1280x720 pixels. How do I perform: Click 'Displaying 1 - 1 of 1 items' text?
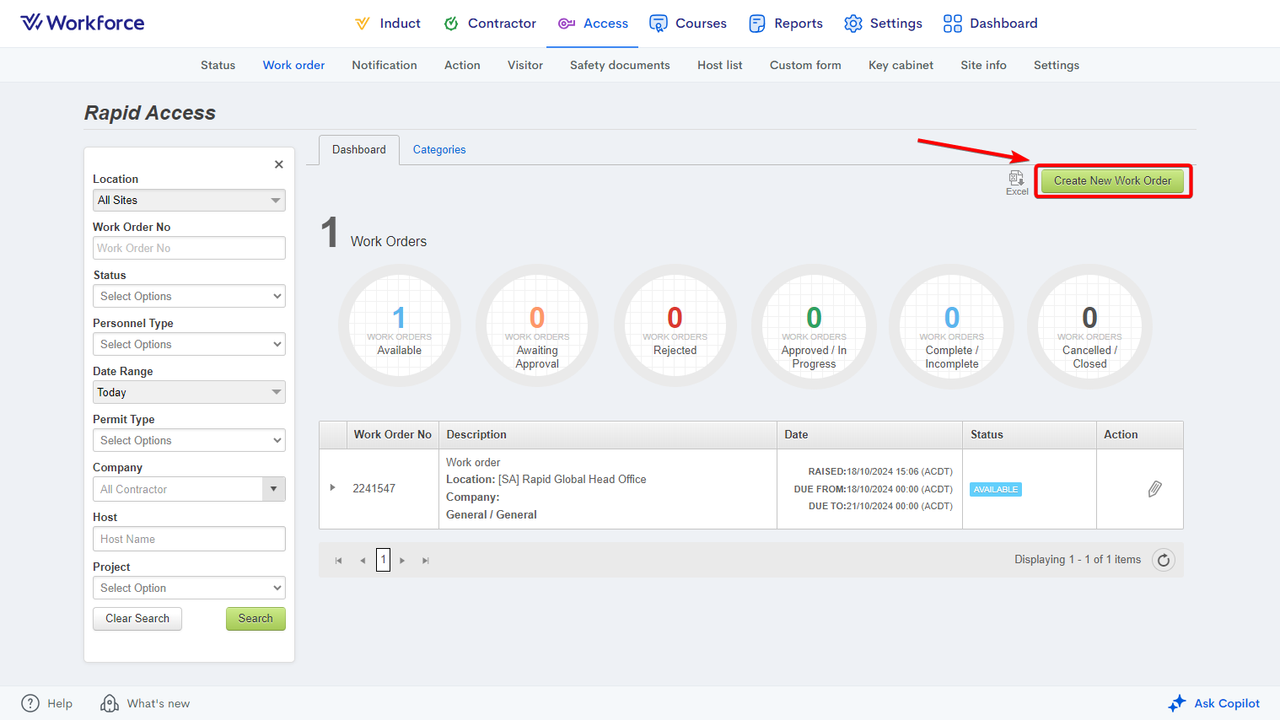click(1078, 560)
